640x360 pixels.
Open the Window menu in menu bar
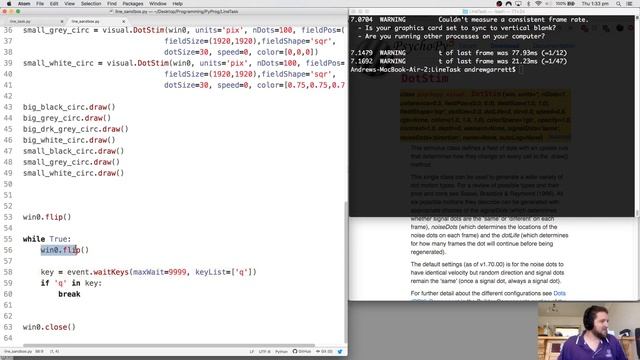coord(158,4)
